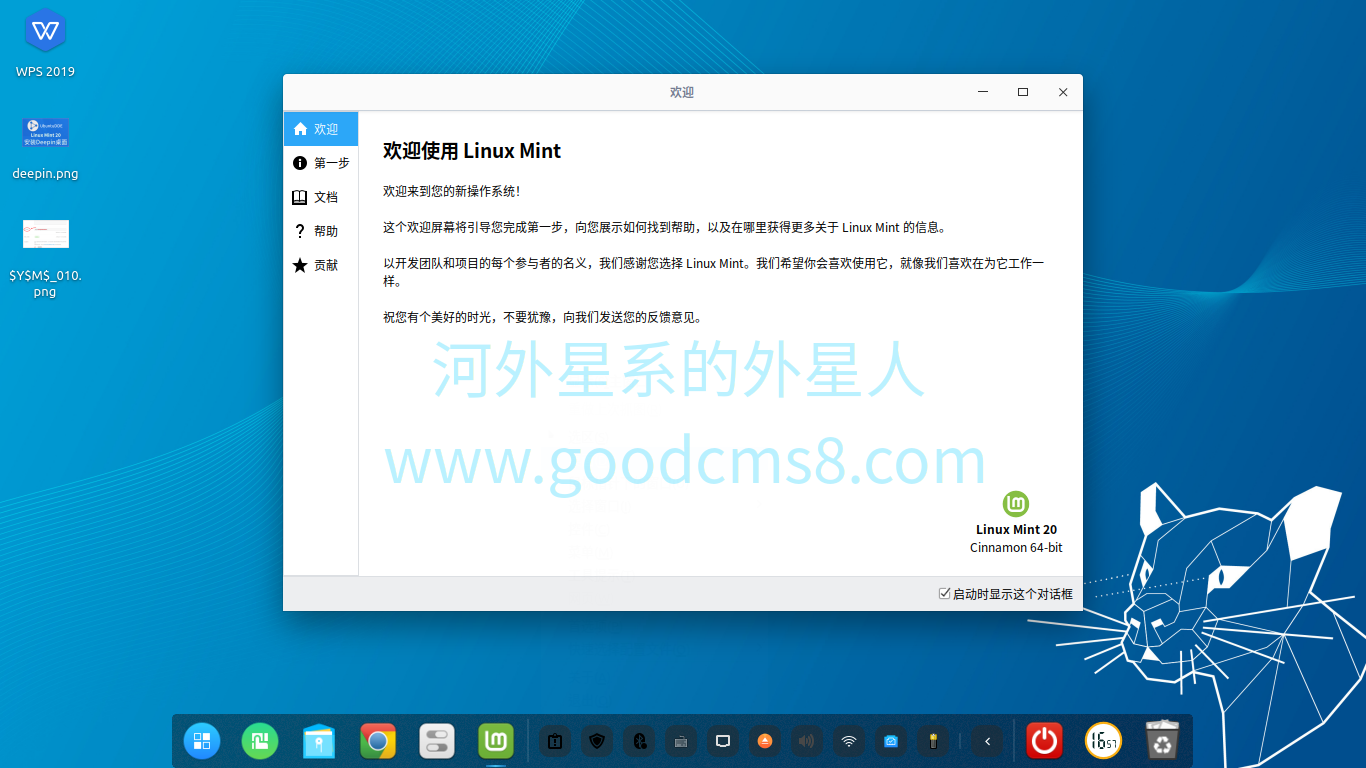Open the trash bin in the dock
Screen dimensions: 1366x768
1162,741
